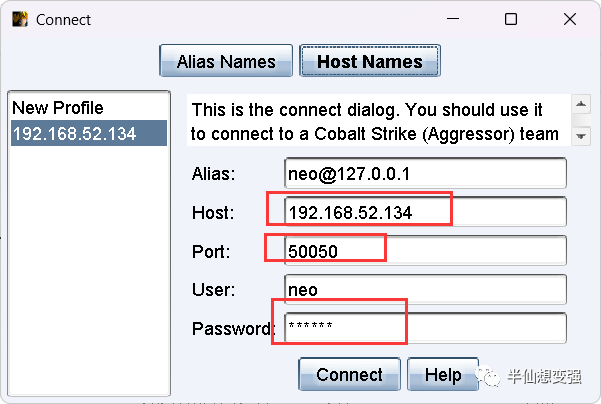
Task: Open Help for the connect dialog
Action: (443, 374)
